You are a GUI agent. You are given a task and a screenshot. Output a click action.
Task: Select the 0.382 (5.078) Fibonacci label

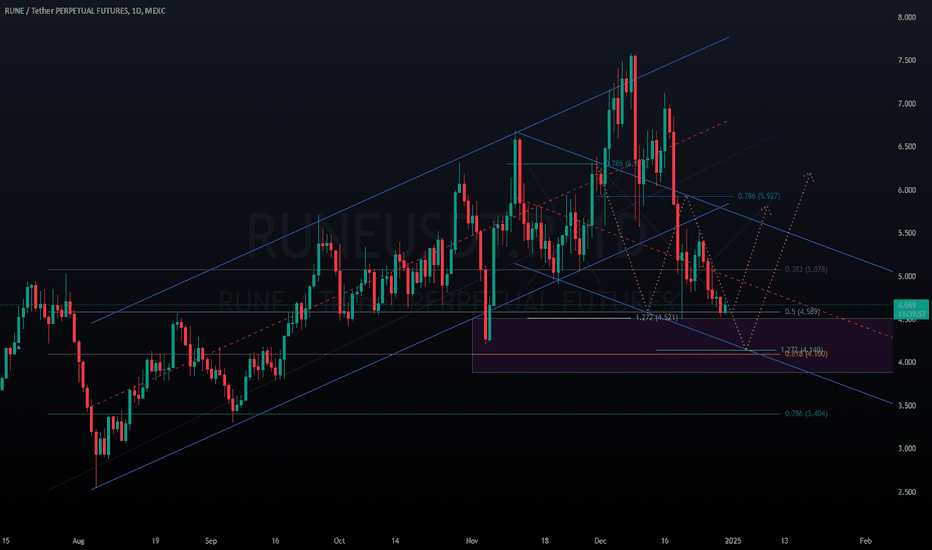pyautogui.click(x=806, y=269)
